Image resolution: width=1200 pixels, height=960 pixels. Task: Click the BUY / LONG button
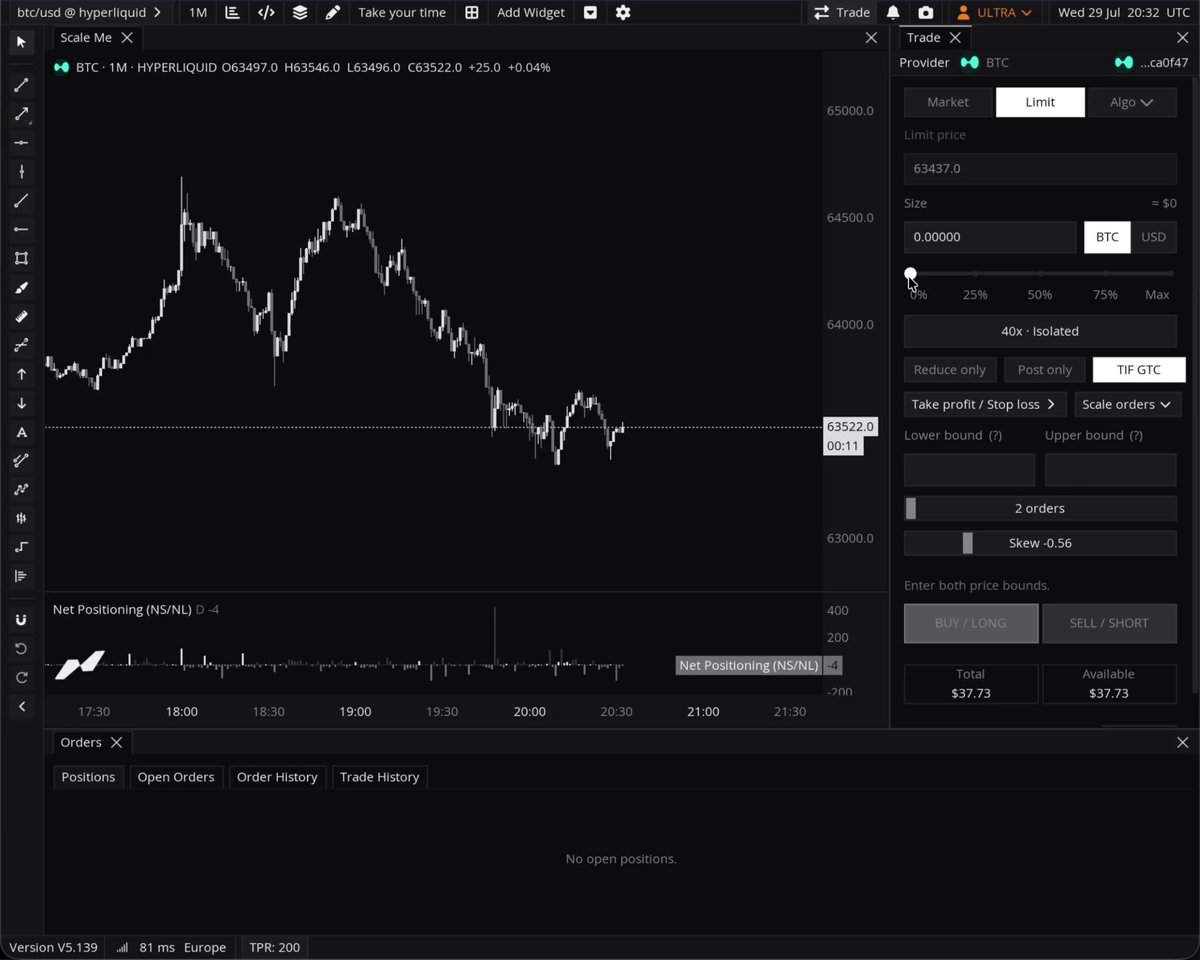[x=971, y=623]
